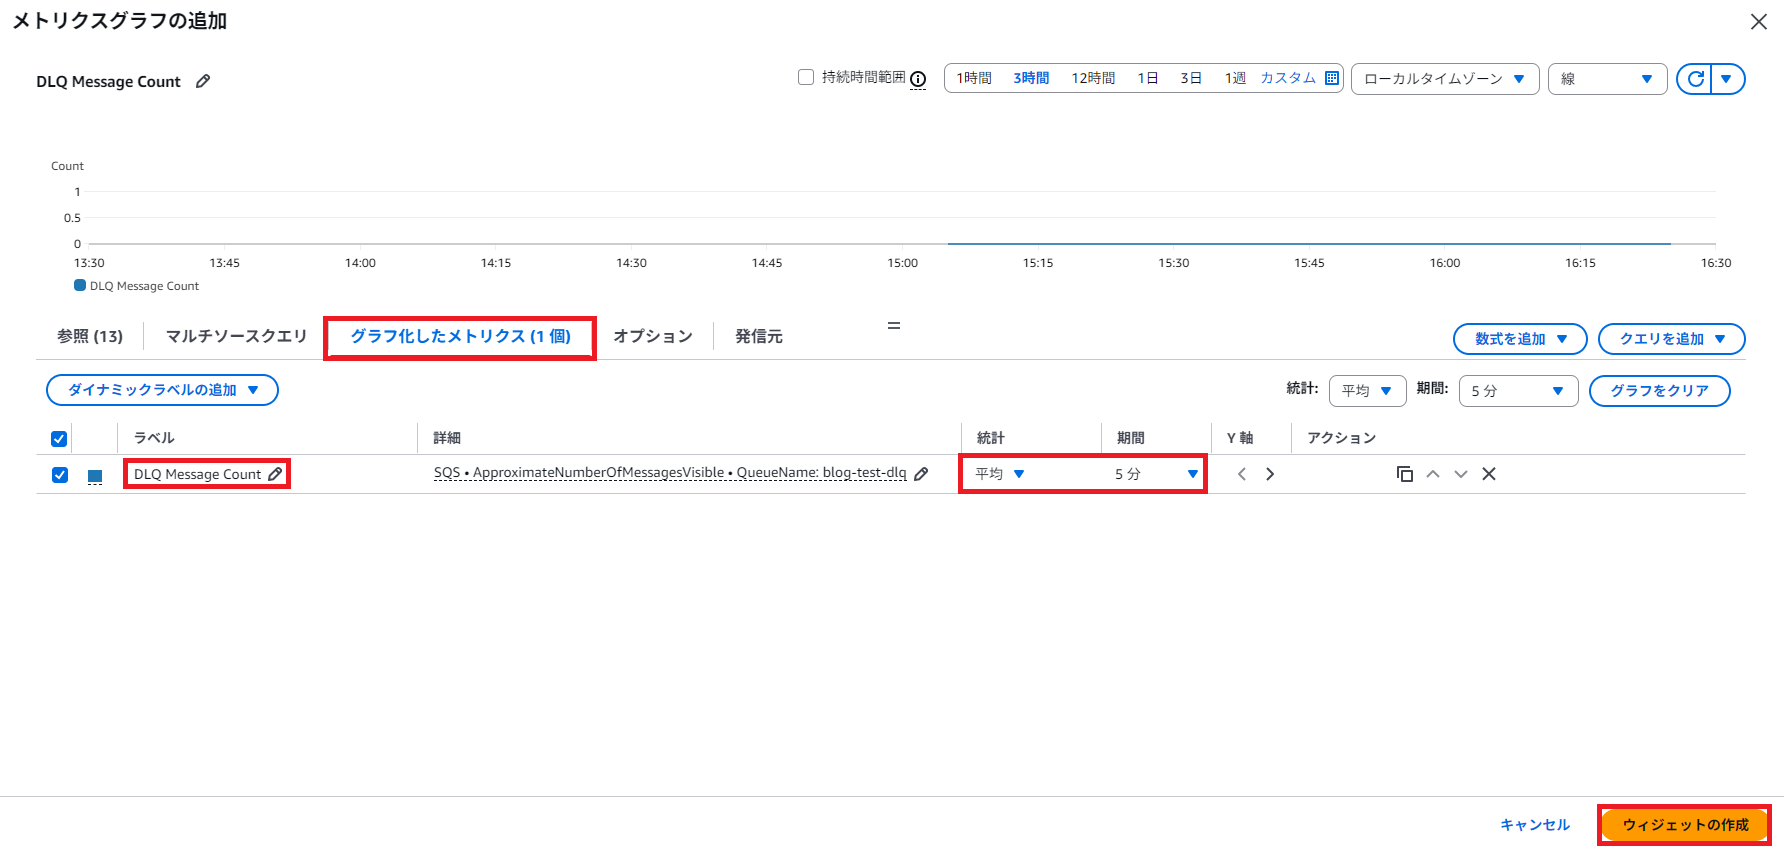Switch to the 参照 (13) tab
This screenshot has width=1784, height=849.
pyautogui.click(x=90, y=336)
